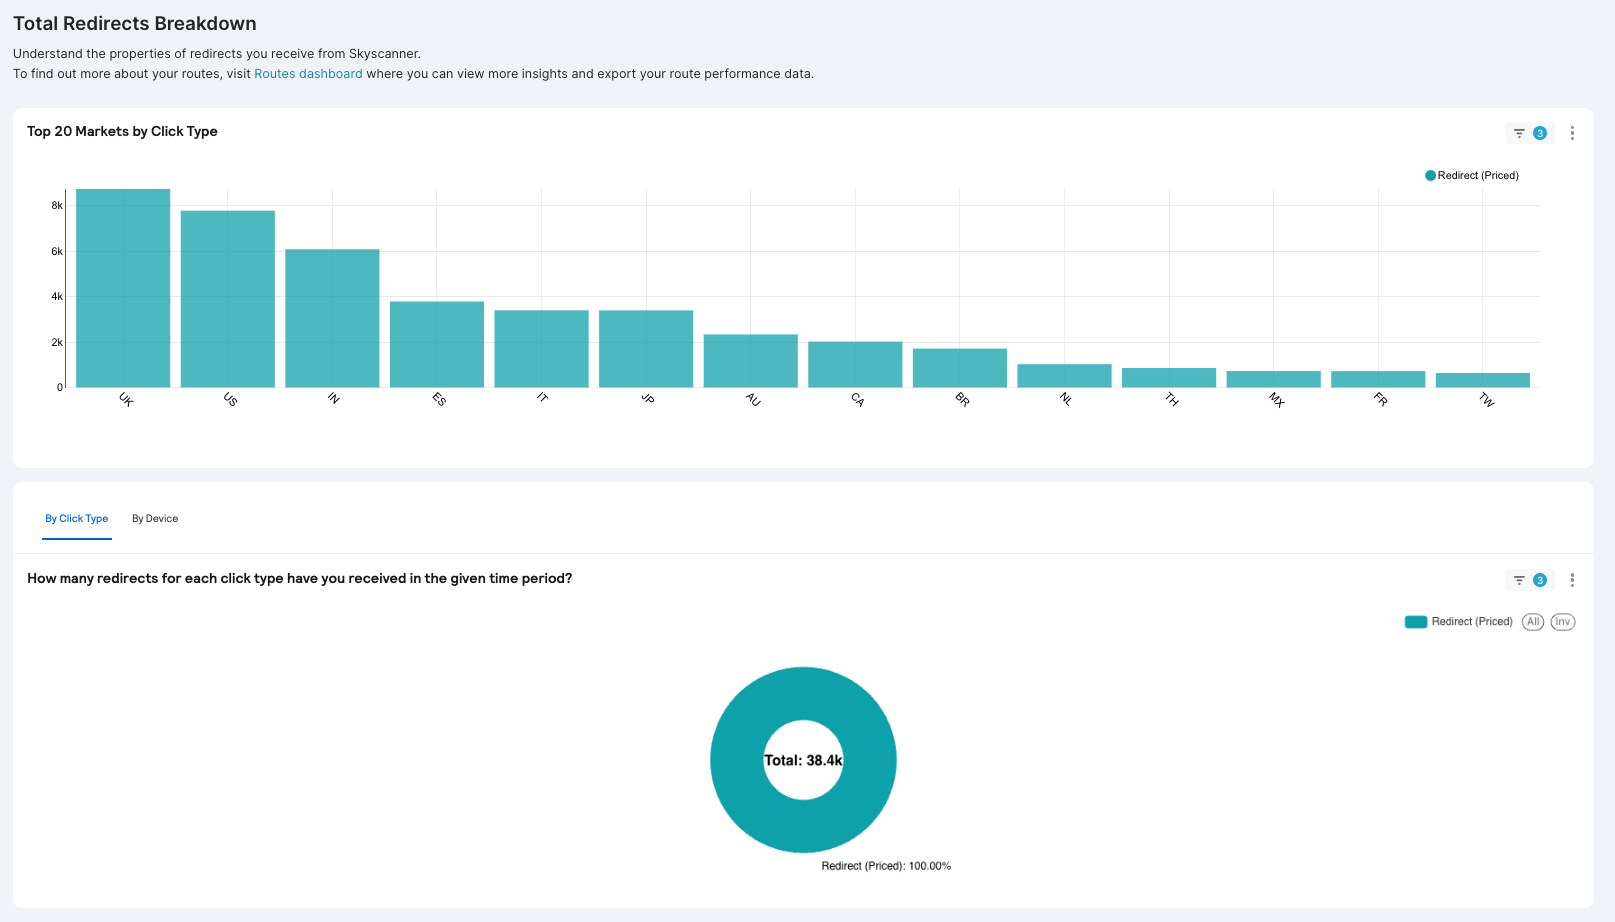Click the TW market bar
Image resolution: width=1615 pixels, height=922 pixels.
coord(1483,380)
